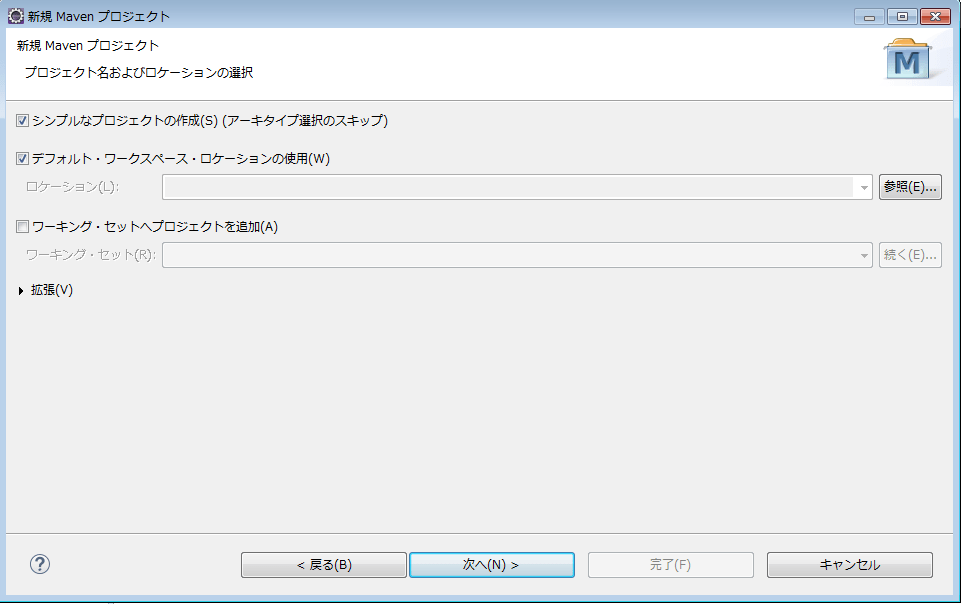Close the 新規 Maven プロジェクト dialog
Image resolution: width=961 pixels, height=604 pixels.
(935, 17)
